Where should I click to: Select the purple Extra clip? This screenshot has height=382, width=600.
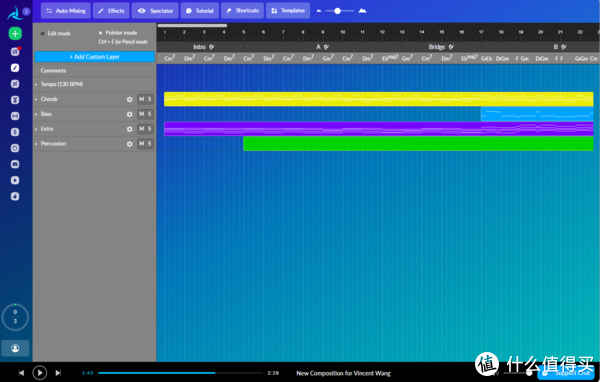coord(378,129)
